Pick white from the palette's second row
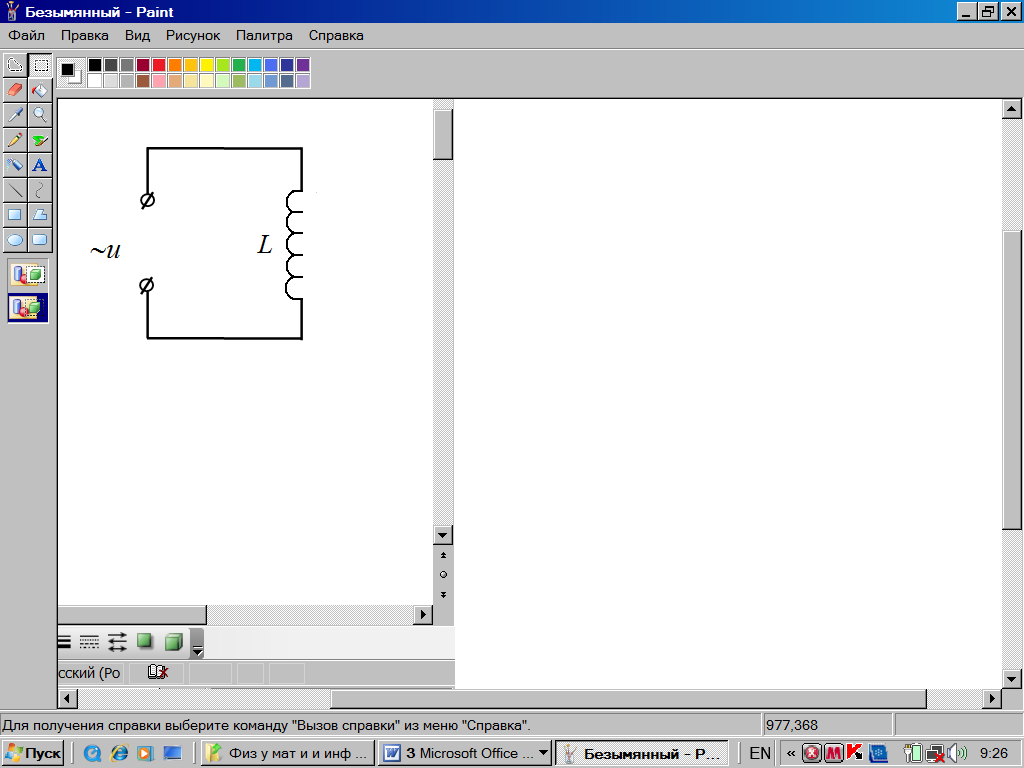1024x768 pixels. pyautogui.click(x=95, y=81)
